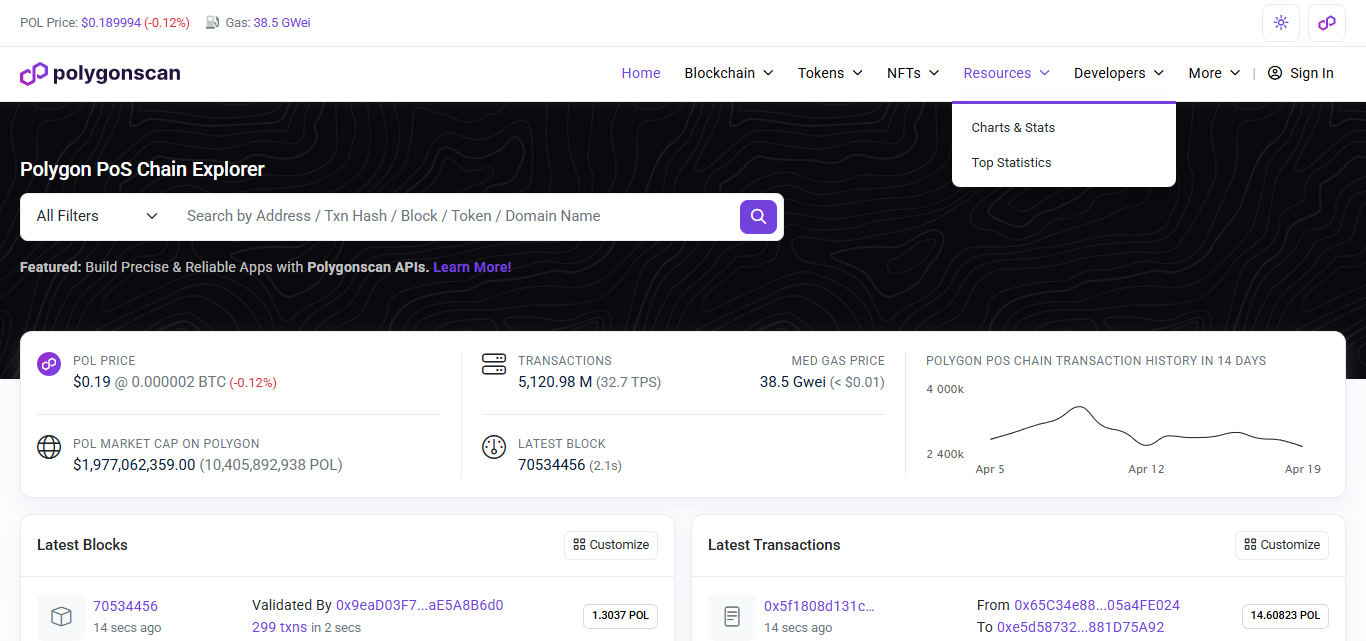Open From address 0x65C34e88...05a4FE024
The height and width of the screenshot is (641, 1366).
(1097, 605)
